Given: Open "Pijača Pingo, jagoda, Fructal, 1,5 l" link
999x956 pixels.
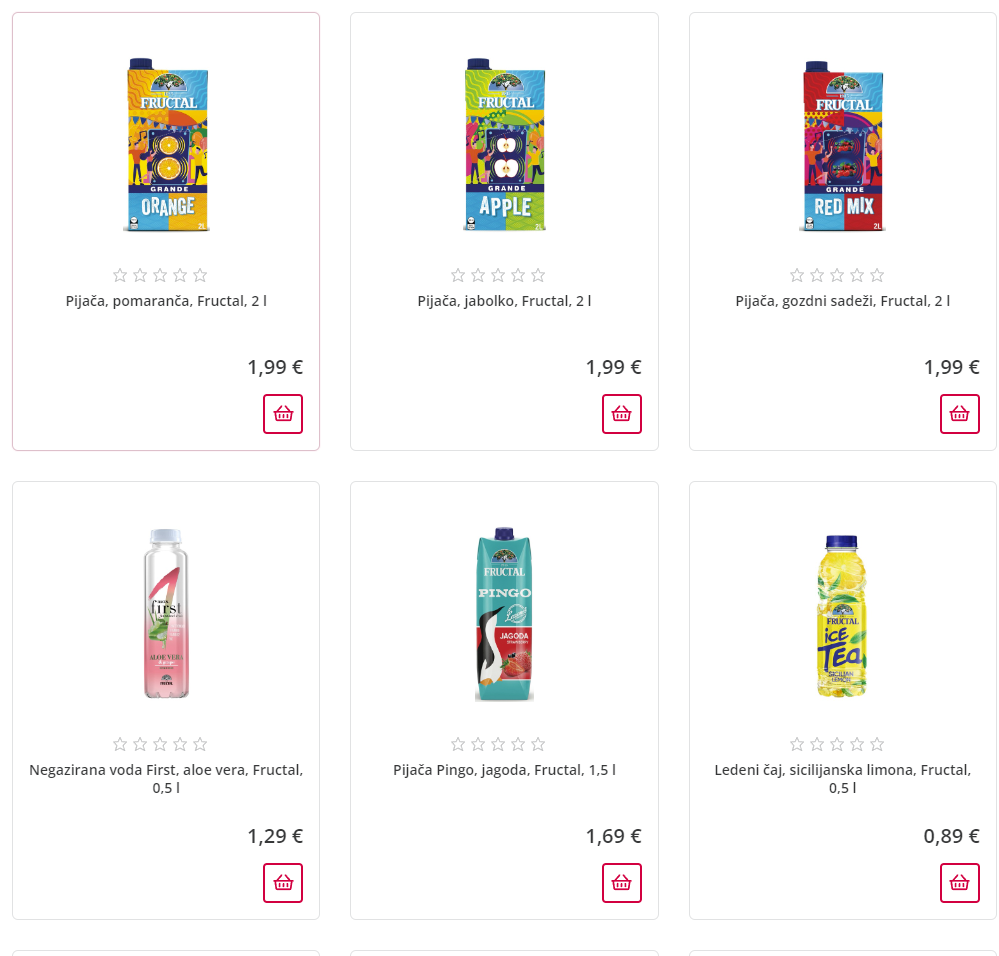Looking at the screenshot, I should coord(504,770).
